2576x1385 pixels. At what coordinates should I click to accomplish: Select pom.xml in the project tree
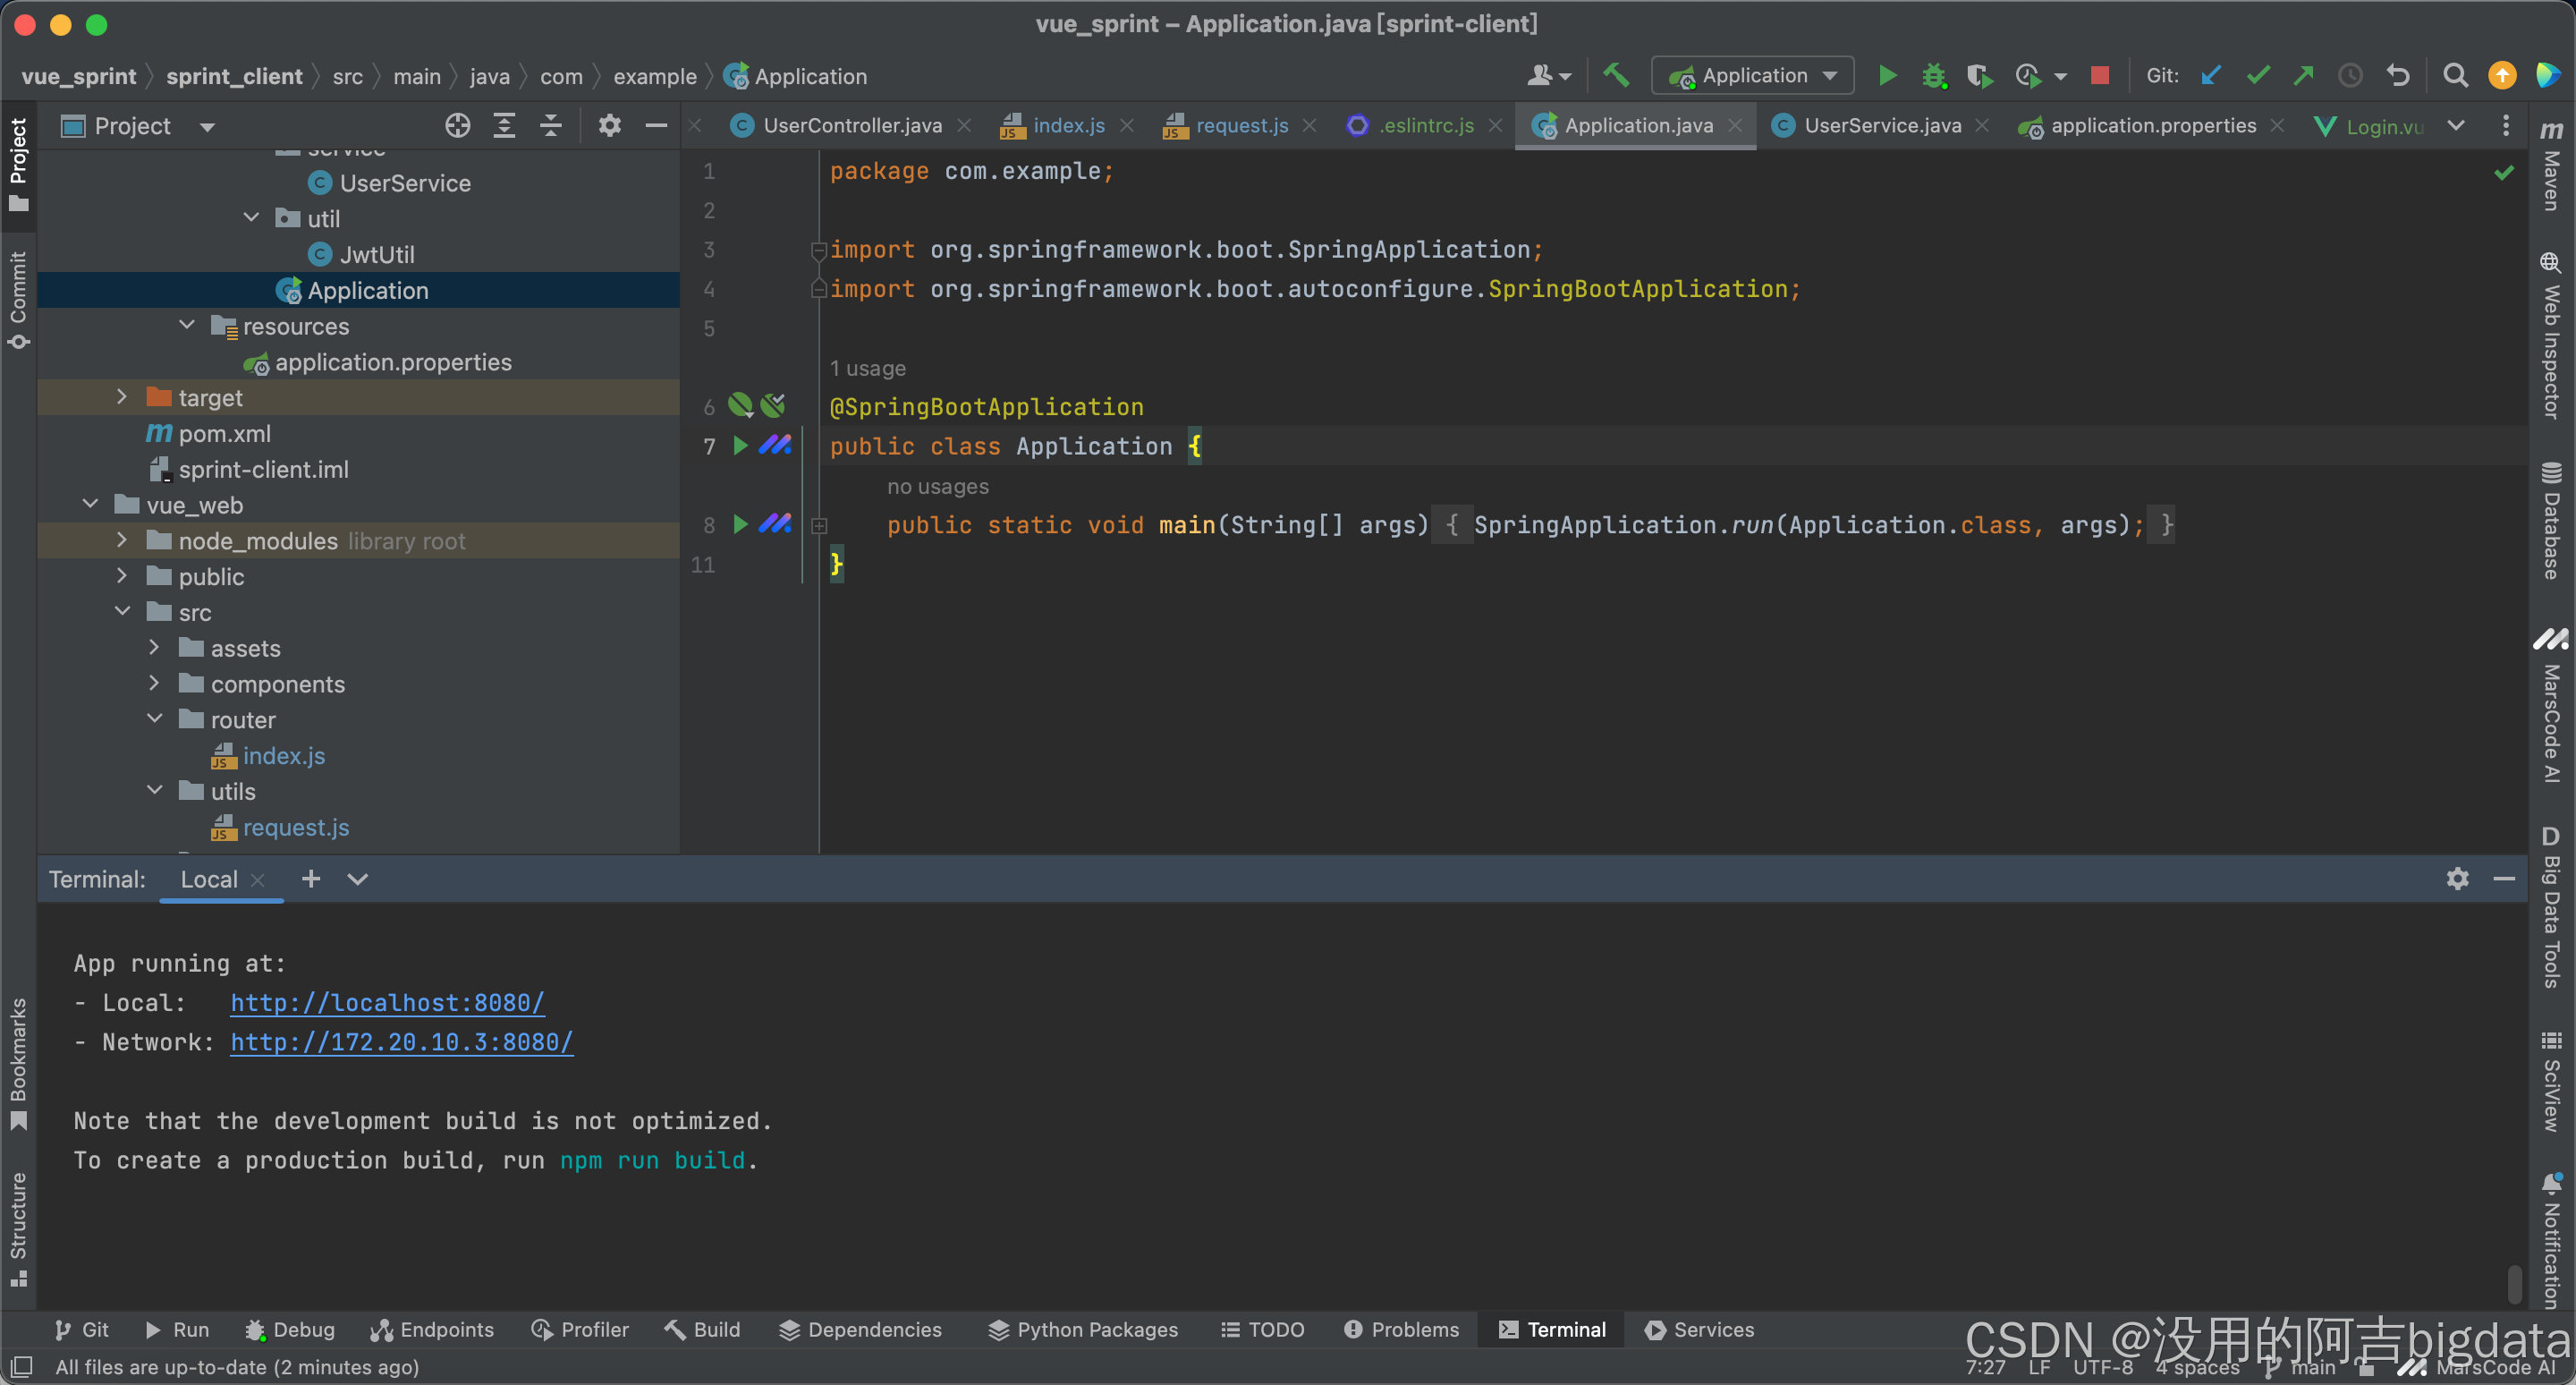(224, 433)
